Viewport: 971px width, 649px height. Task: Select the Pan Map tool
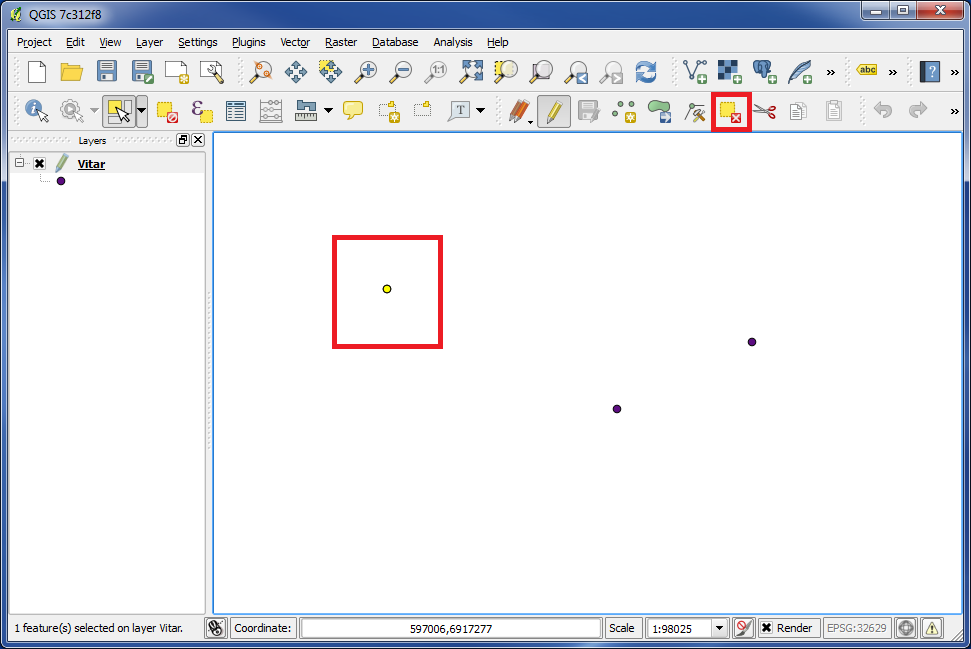tap(296, 72)
